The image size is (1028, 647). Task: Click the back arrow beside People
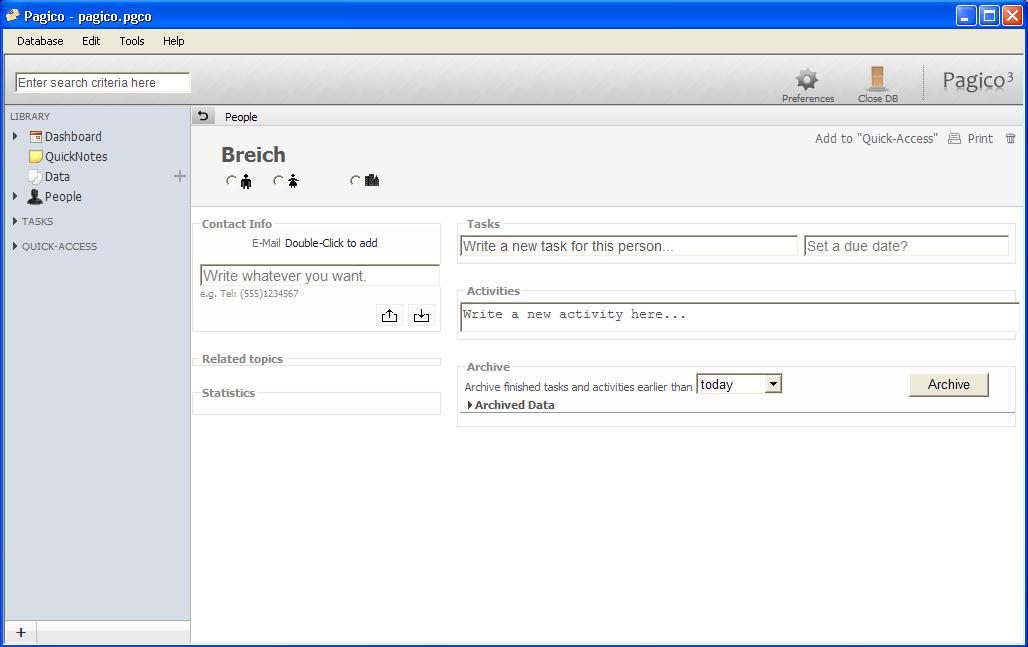click(x=203, y=116)
